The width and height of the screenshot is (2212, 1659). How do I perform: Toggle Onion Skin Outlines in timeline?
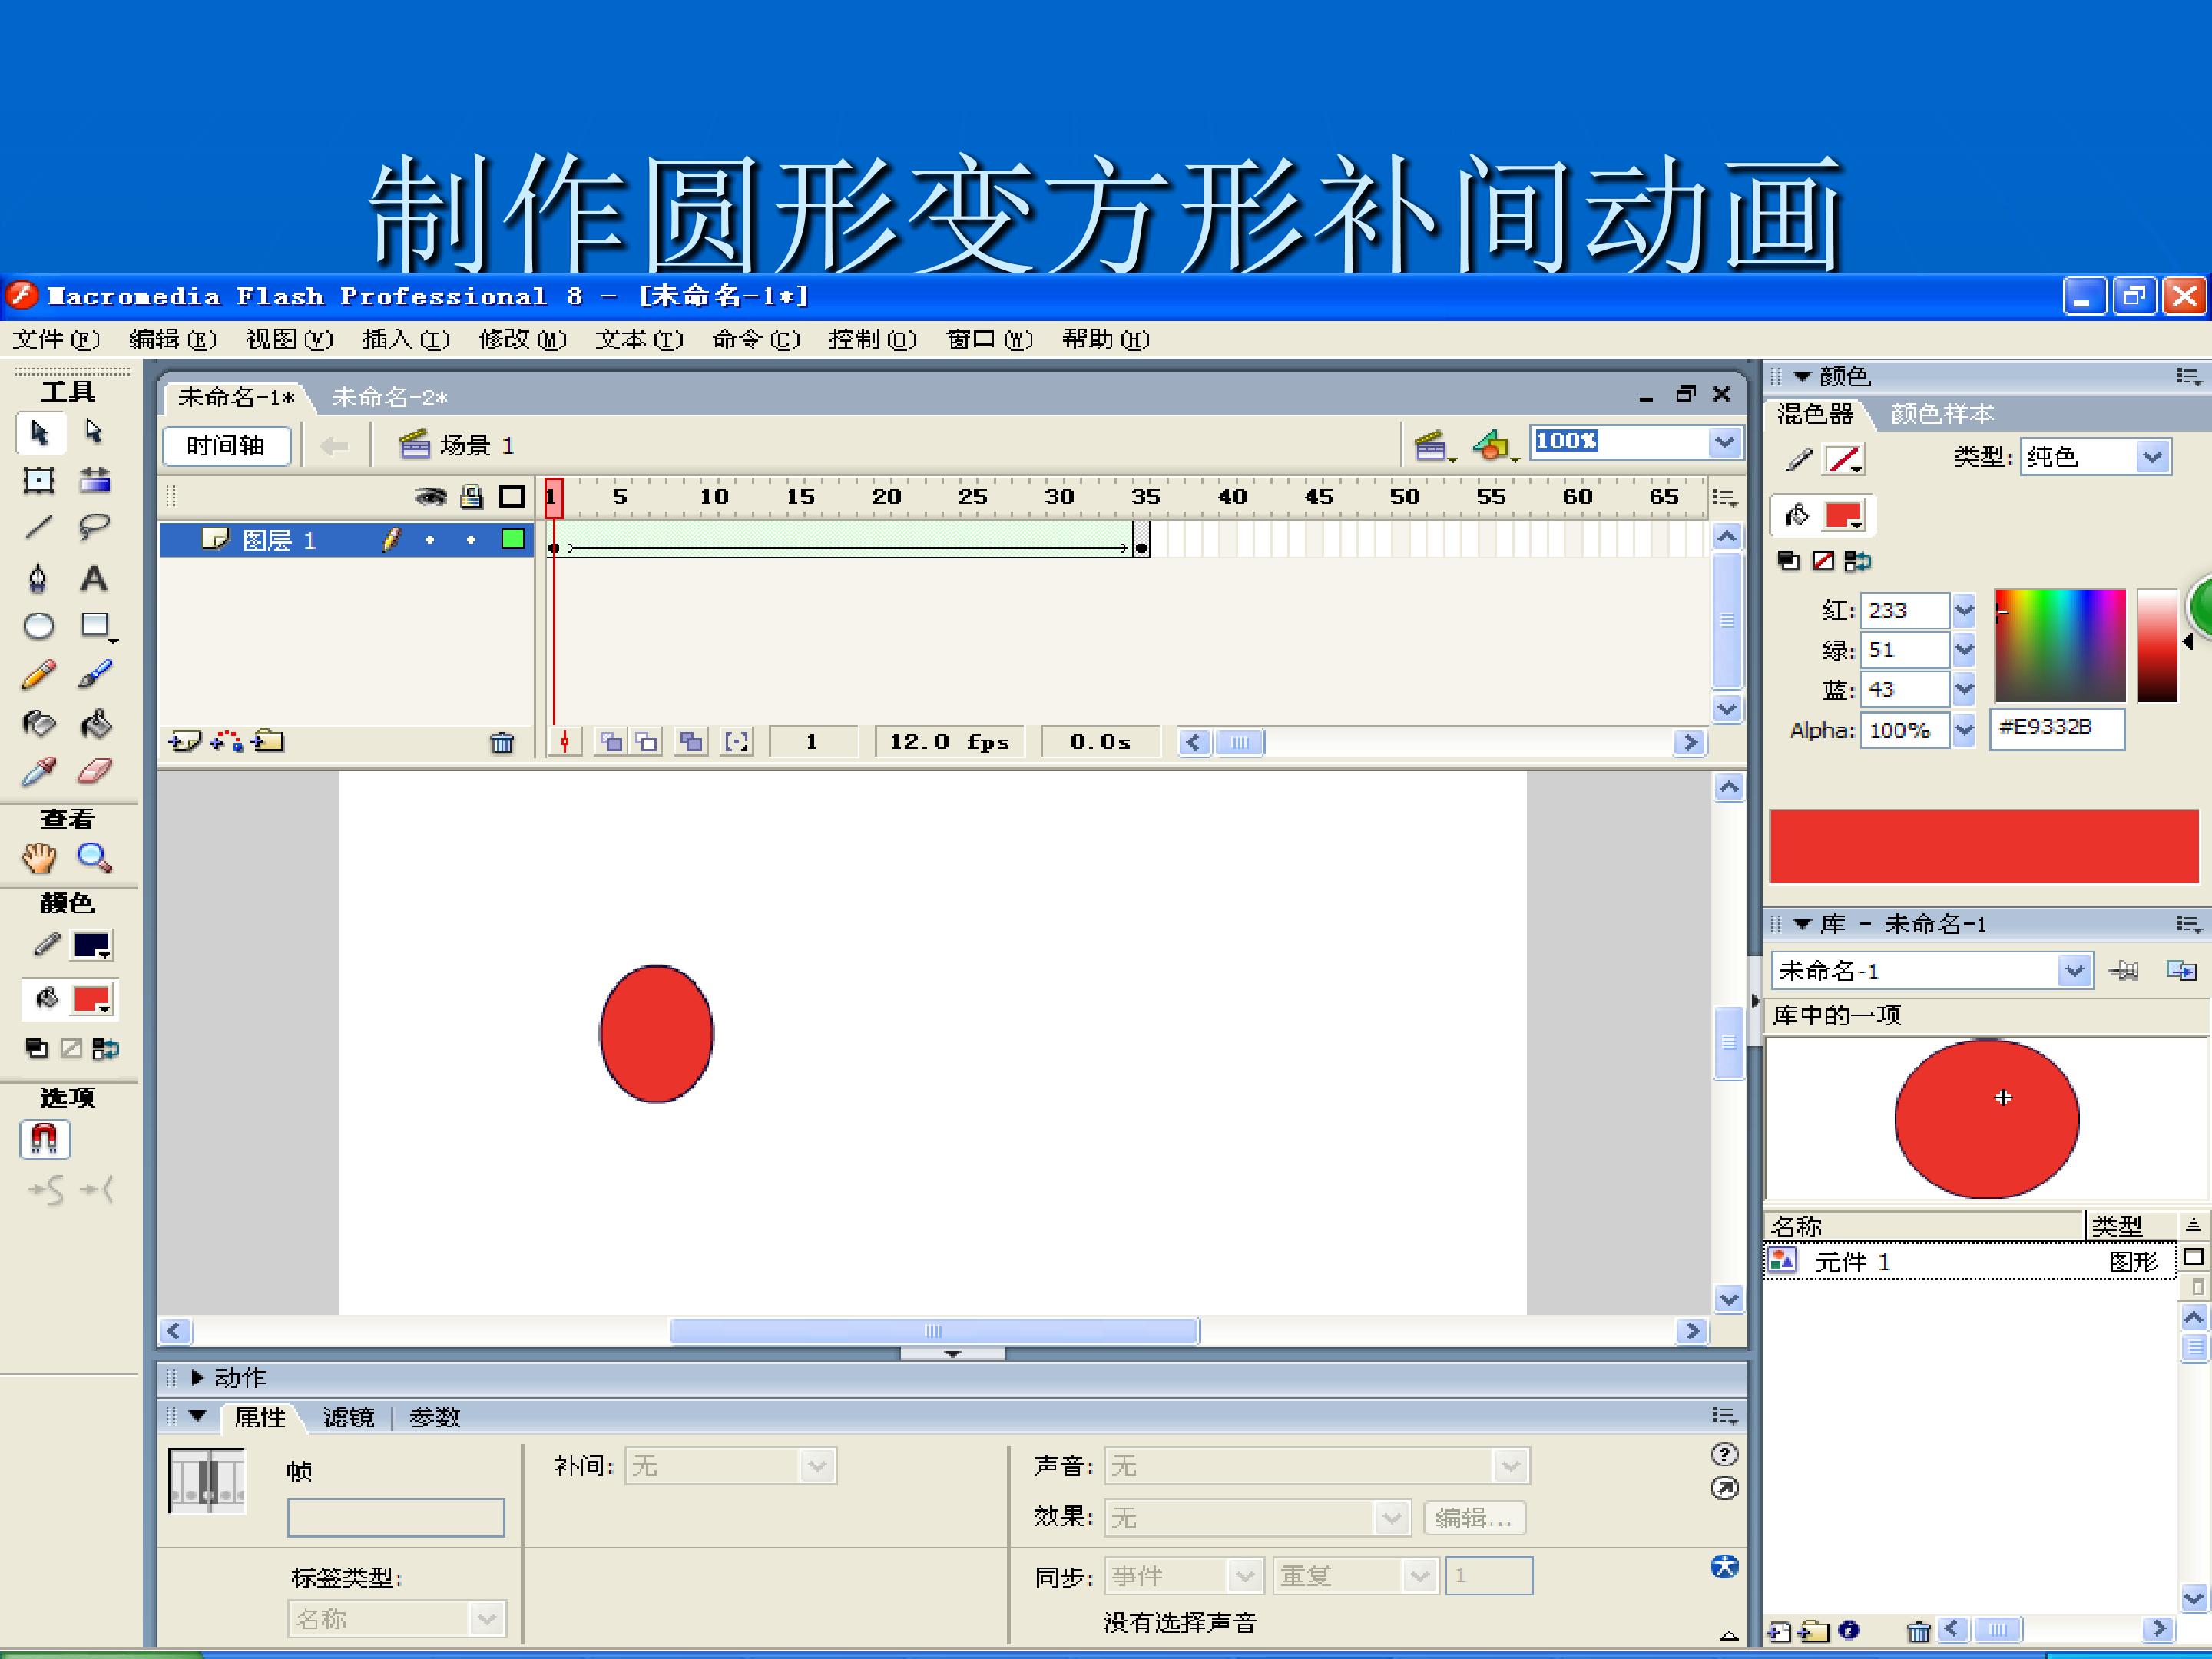pos(648,742)
